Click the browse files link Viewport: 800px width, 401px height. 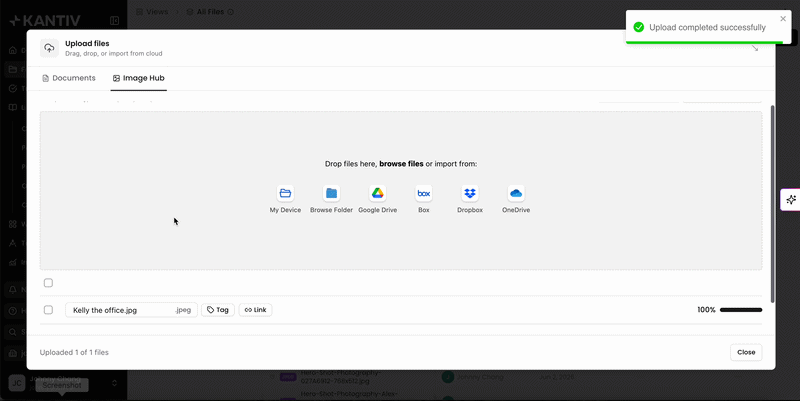point(402,164)
